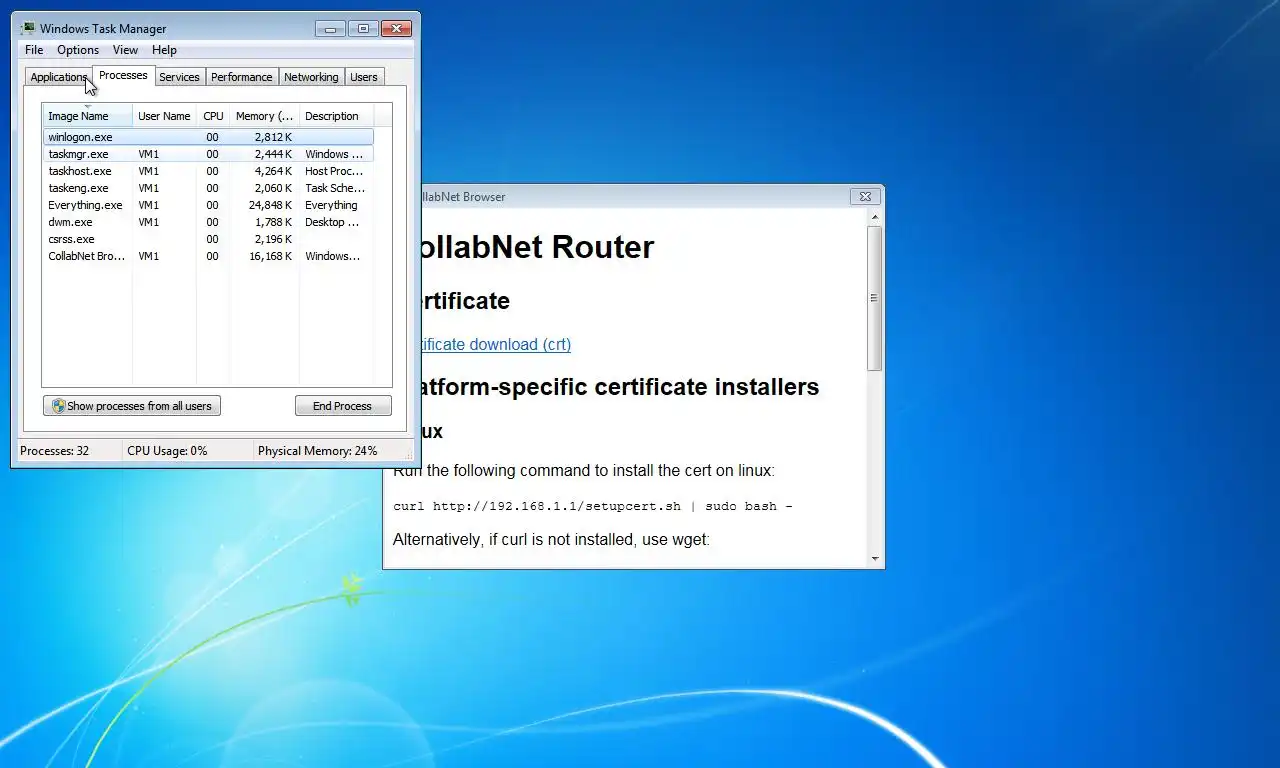The image size is (1280, 768).
Task: Select the taskhost.exe process row
Action: click(x=208, y=171)
